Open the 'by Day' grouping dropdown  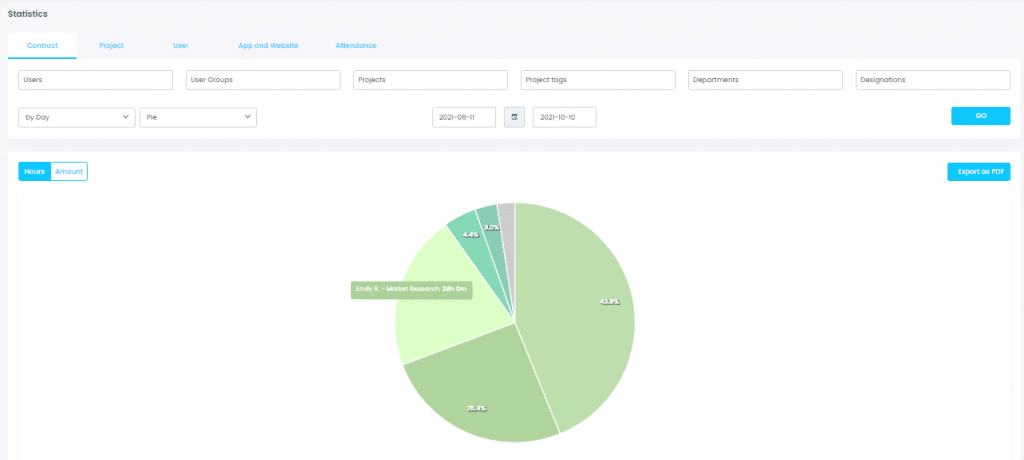[77, 118]
